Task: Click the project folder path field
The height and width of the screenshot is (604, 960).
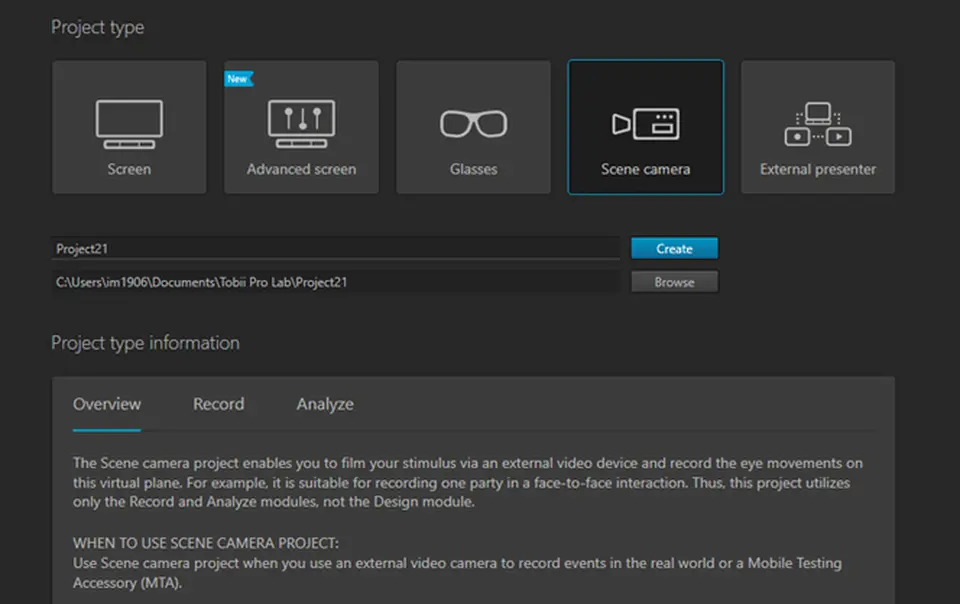Action: click(336, 282)
